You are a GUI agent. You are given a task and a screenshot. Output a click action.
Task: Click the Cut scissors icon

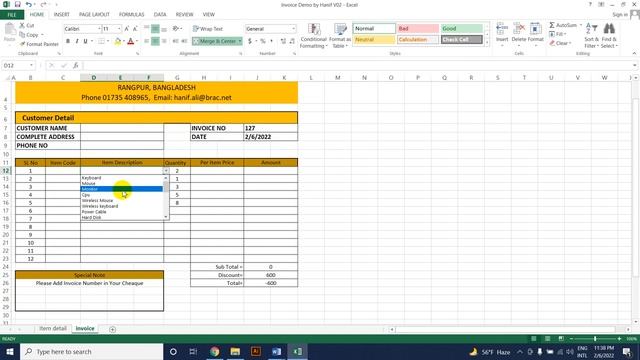(x=22, y=25)
